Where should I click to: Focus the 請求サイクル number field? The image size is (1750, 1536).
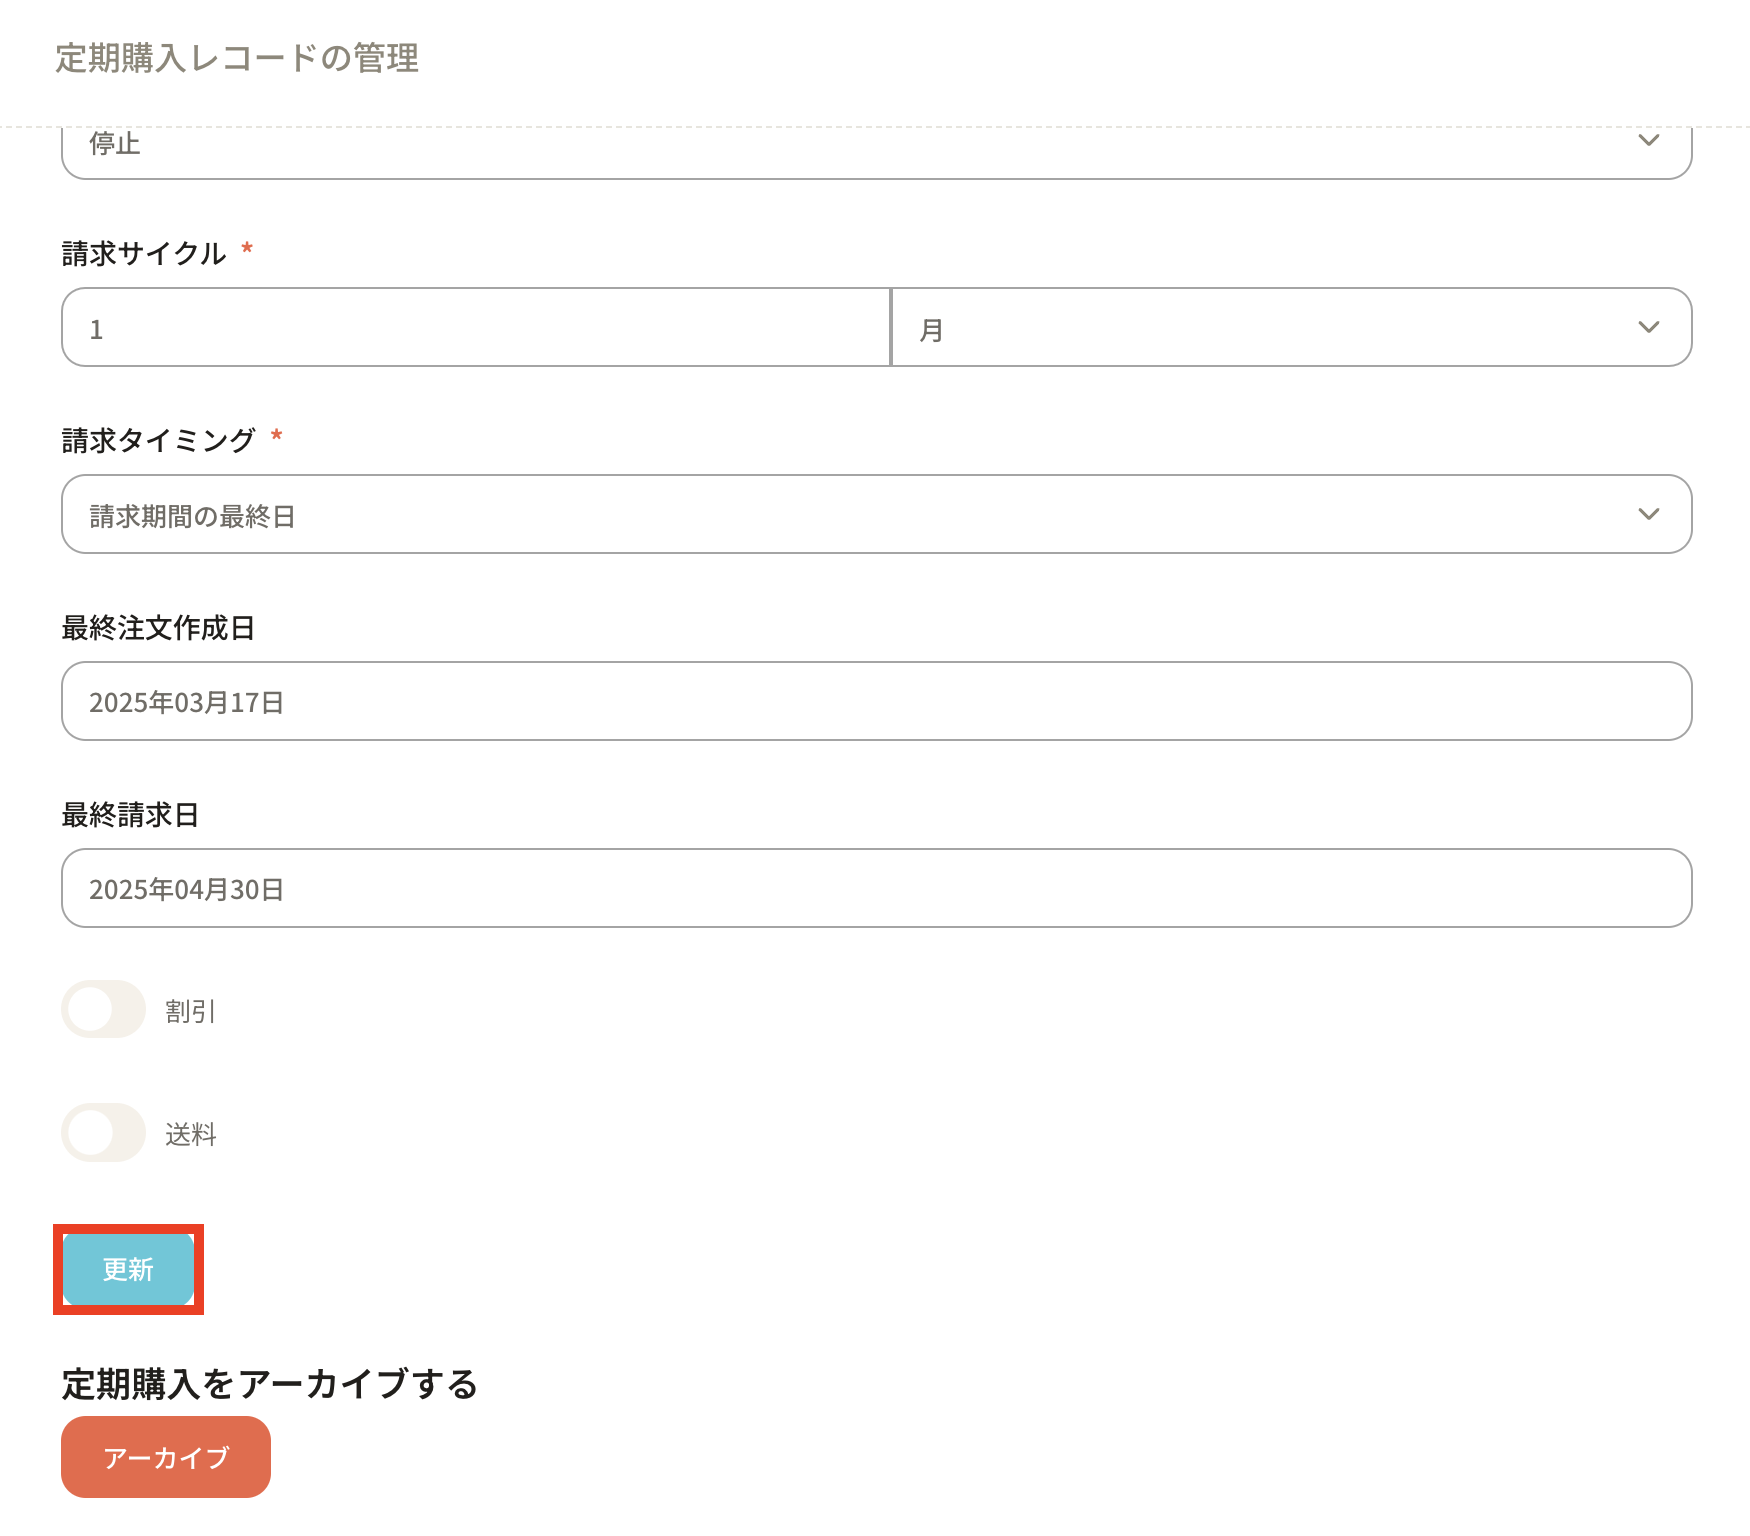coord(476,328)
